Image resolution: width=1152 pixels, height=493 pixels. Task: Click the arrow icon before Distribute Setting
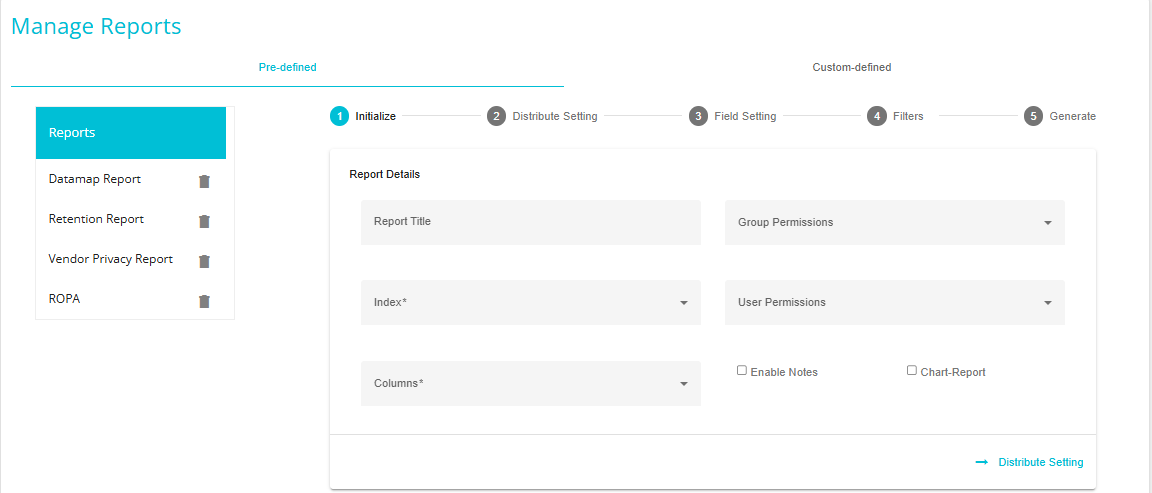(982, 462)
